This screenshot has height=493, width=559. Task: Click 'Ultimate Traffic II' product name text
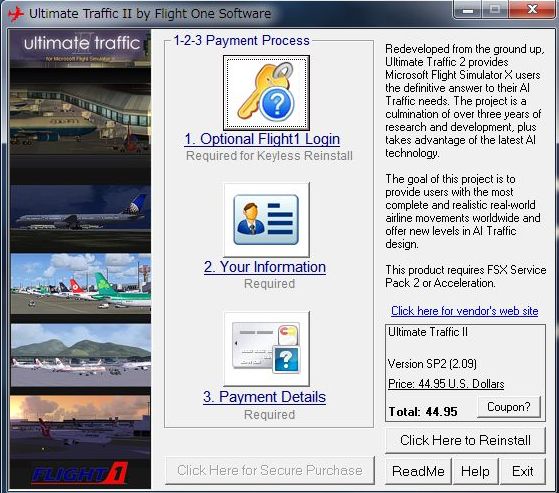click(428, 332)
